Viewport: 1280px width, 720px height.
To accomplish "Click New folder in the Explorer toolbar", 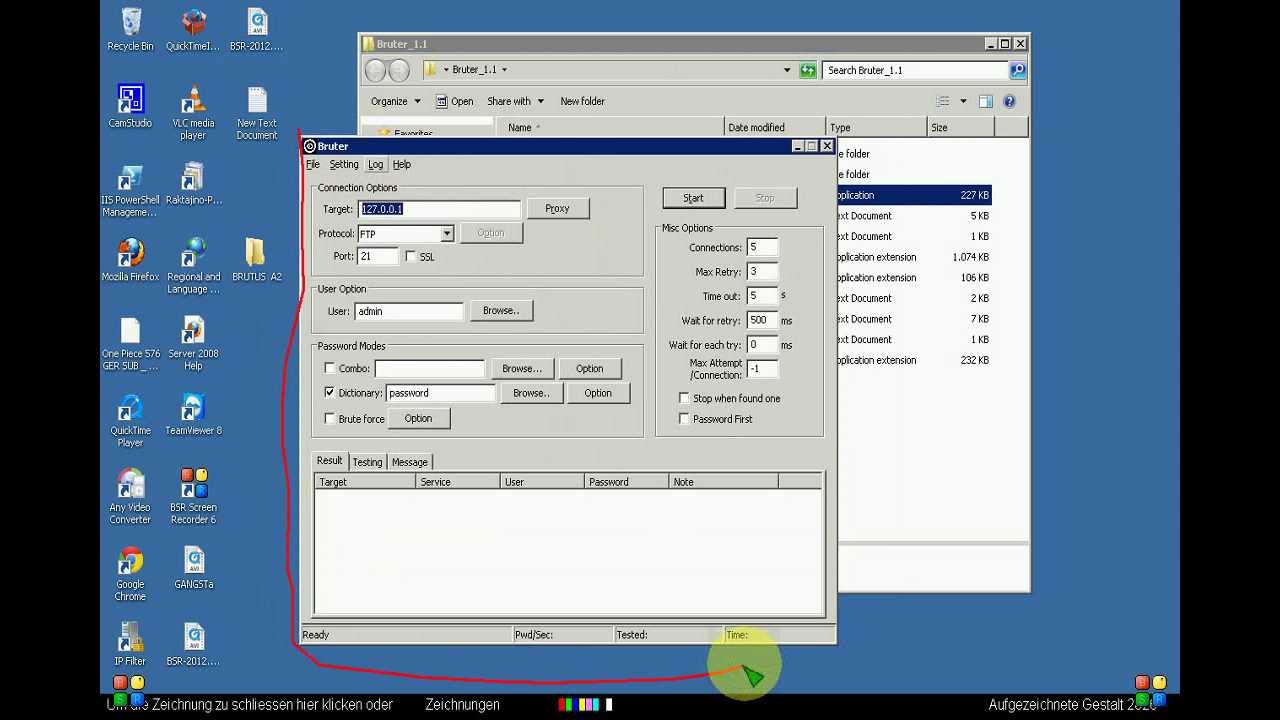I will point(582,101).
